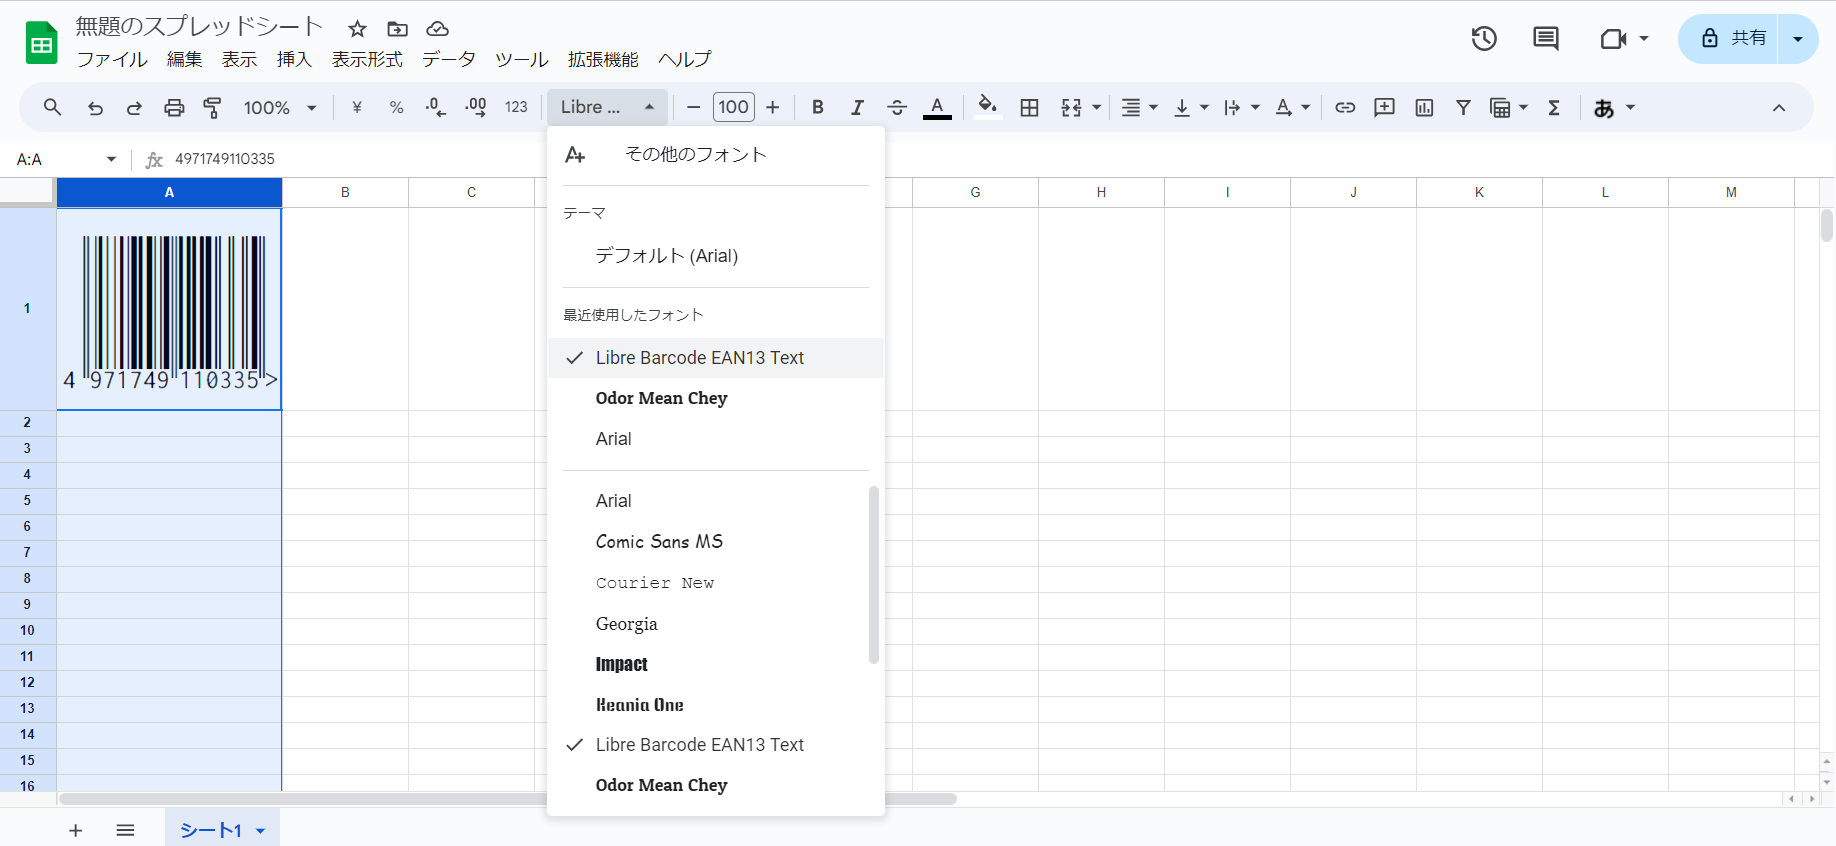This screenshot has width=1836, height=846.
Task: Click the insert link icon
Action: 1345,107
